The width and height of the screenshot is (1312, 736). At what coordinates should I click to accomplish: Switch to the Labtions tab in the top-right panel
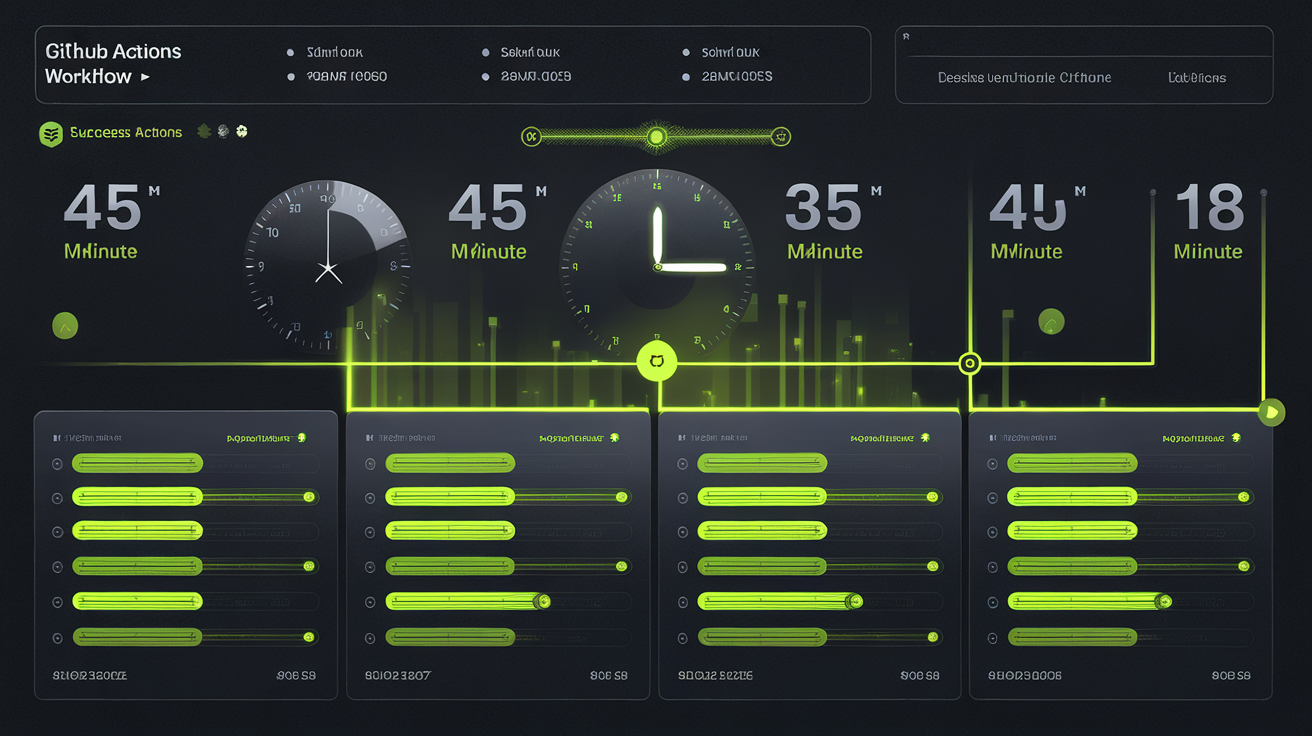coord(1197,77)
